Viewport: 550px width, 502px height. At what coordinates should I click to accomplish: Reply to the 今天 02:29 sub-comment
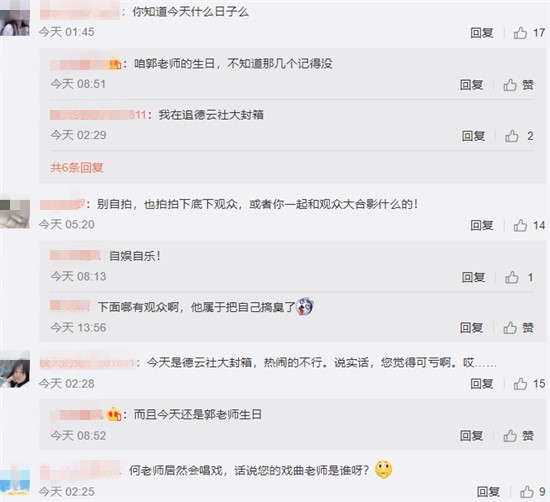473,136
